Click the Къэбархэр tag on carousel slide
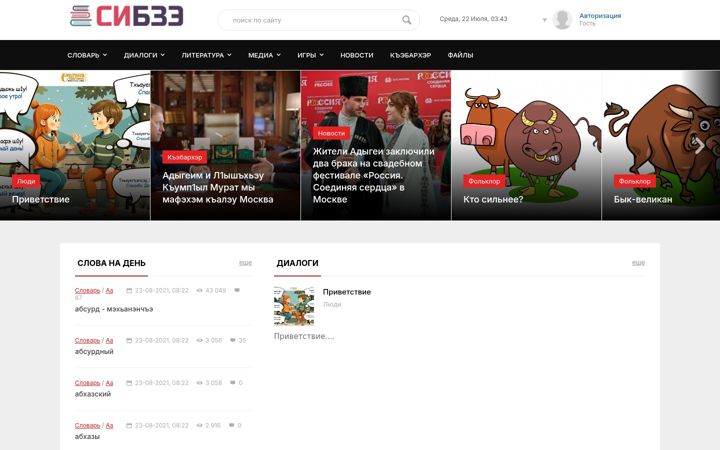Image resolution: width=720 pixels, height=450 pixels. (185, 157)
